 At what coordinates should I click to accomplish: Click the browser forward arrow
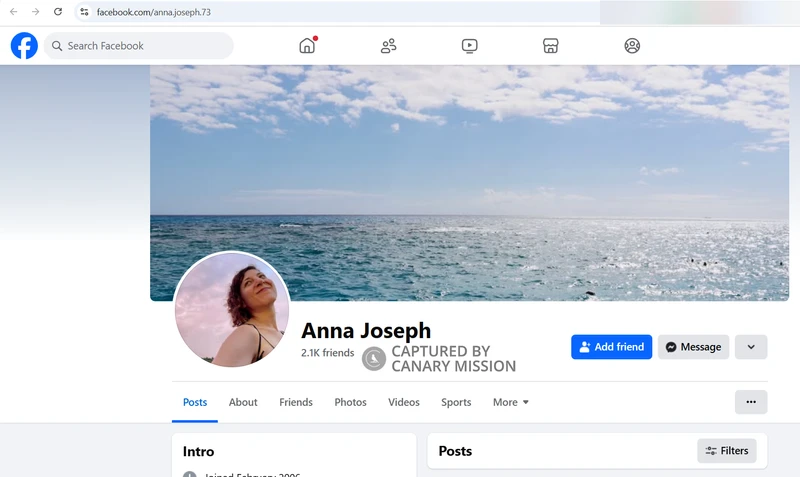[36, 12]
